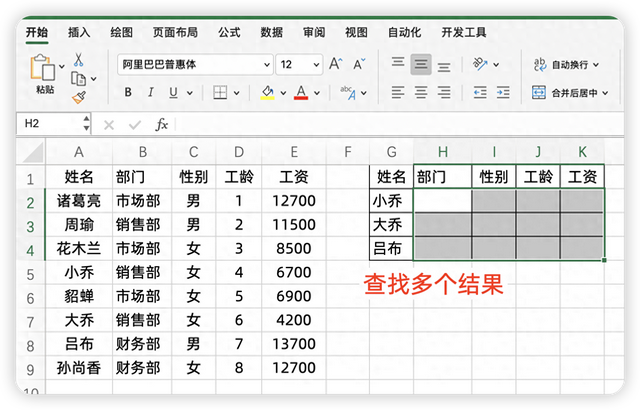Click the selection fill handle
The image size is (640, 410).
(604, 260)
